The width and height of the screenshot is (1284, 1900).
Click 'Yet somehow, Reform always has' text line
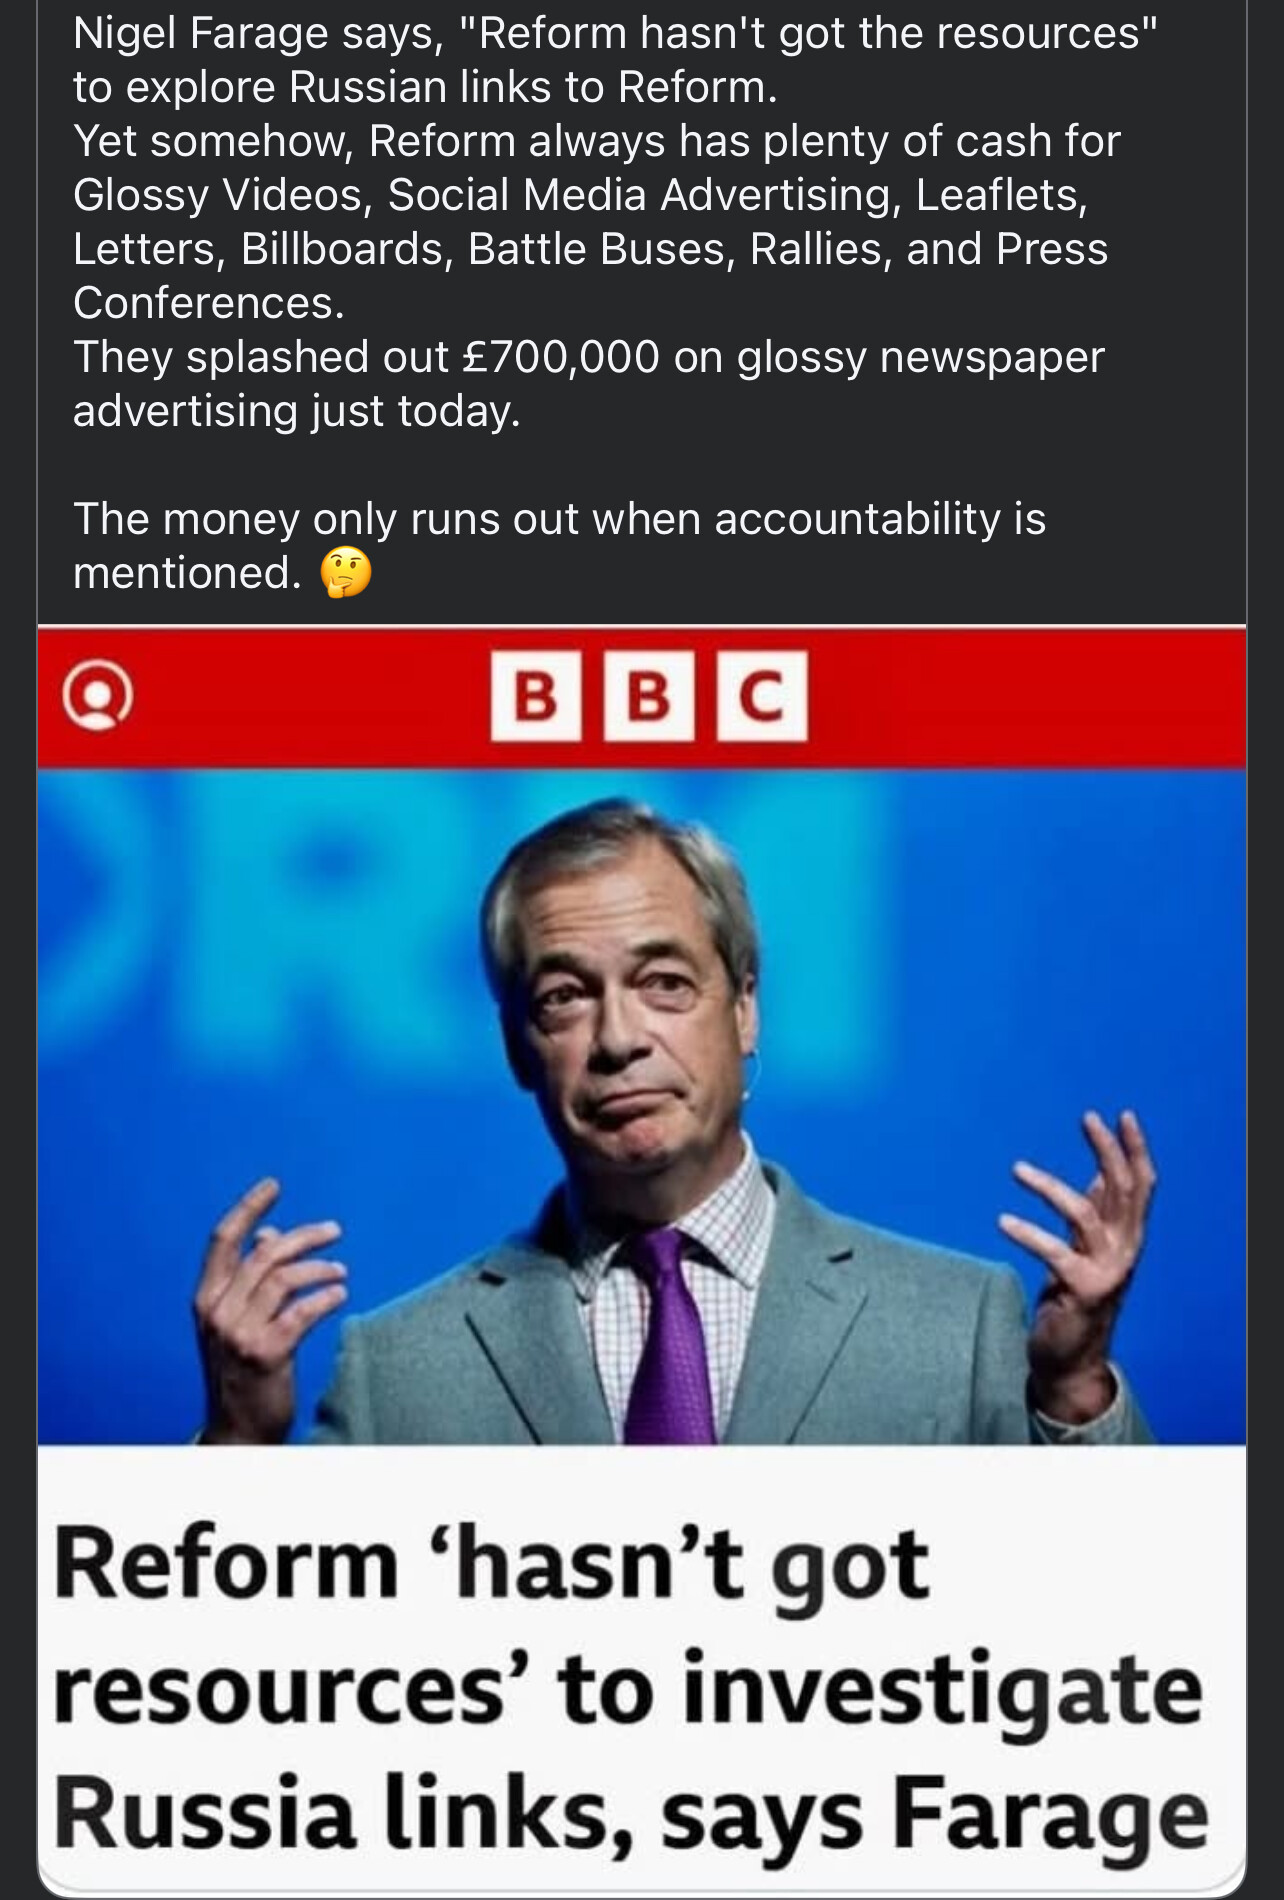[596, 141]
